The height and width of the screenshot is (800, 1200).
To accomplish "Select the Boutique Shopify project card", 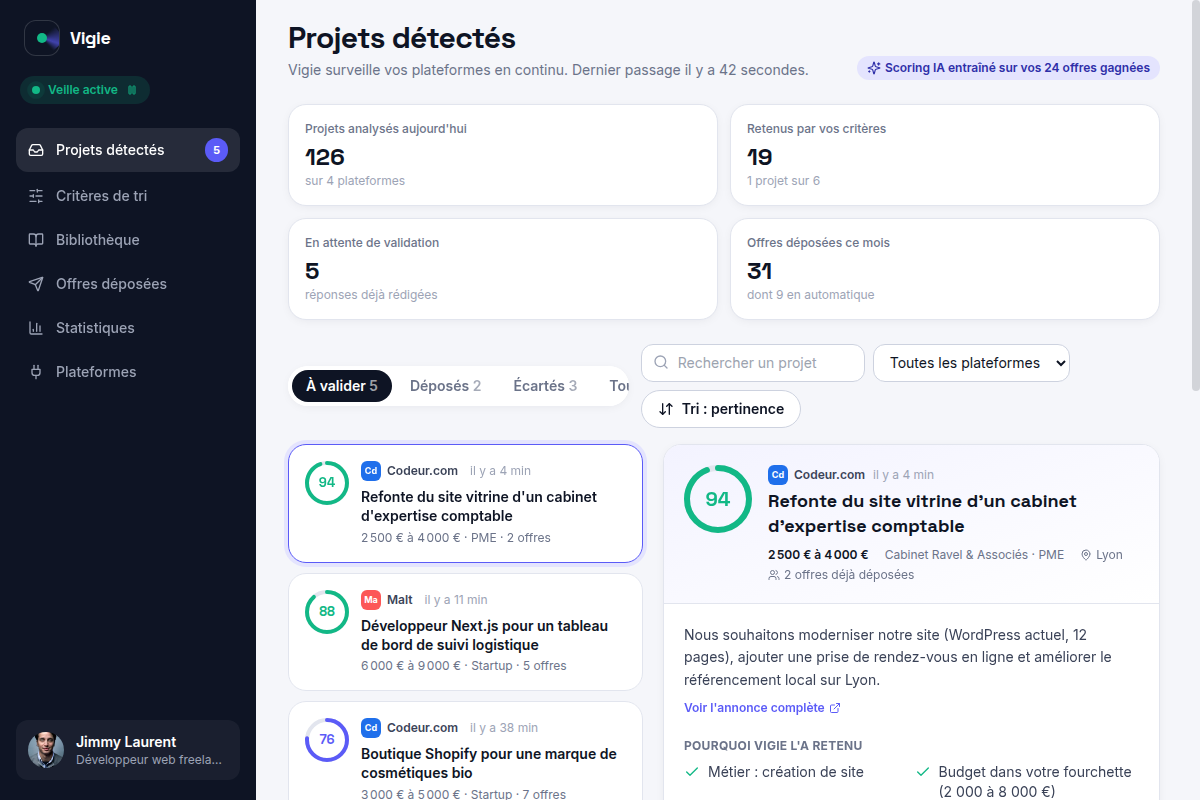I will (465, 750).
